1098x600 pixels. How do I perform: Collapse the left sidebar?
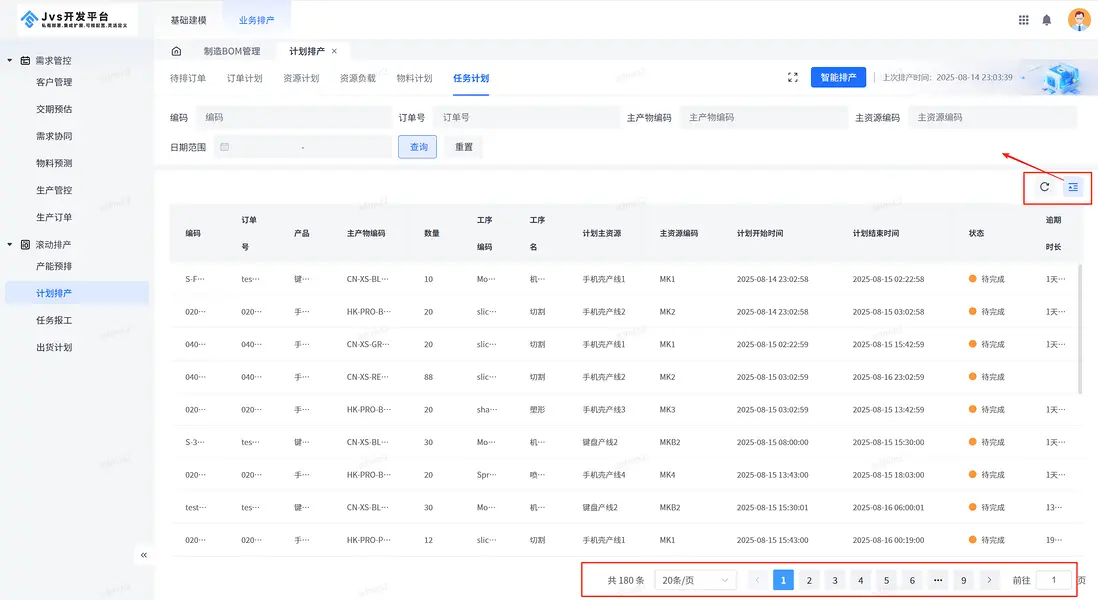144,555
